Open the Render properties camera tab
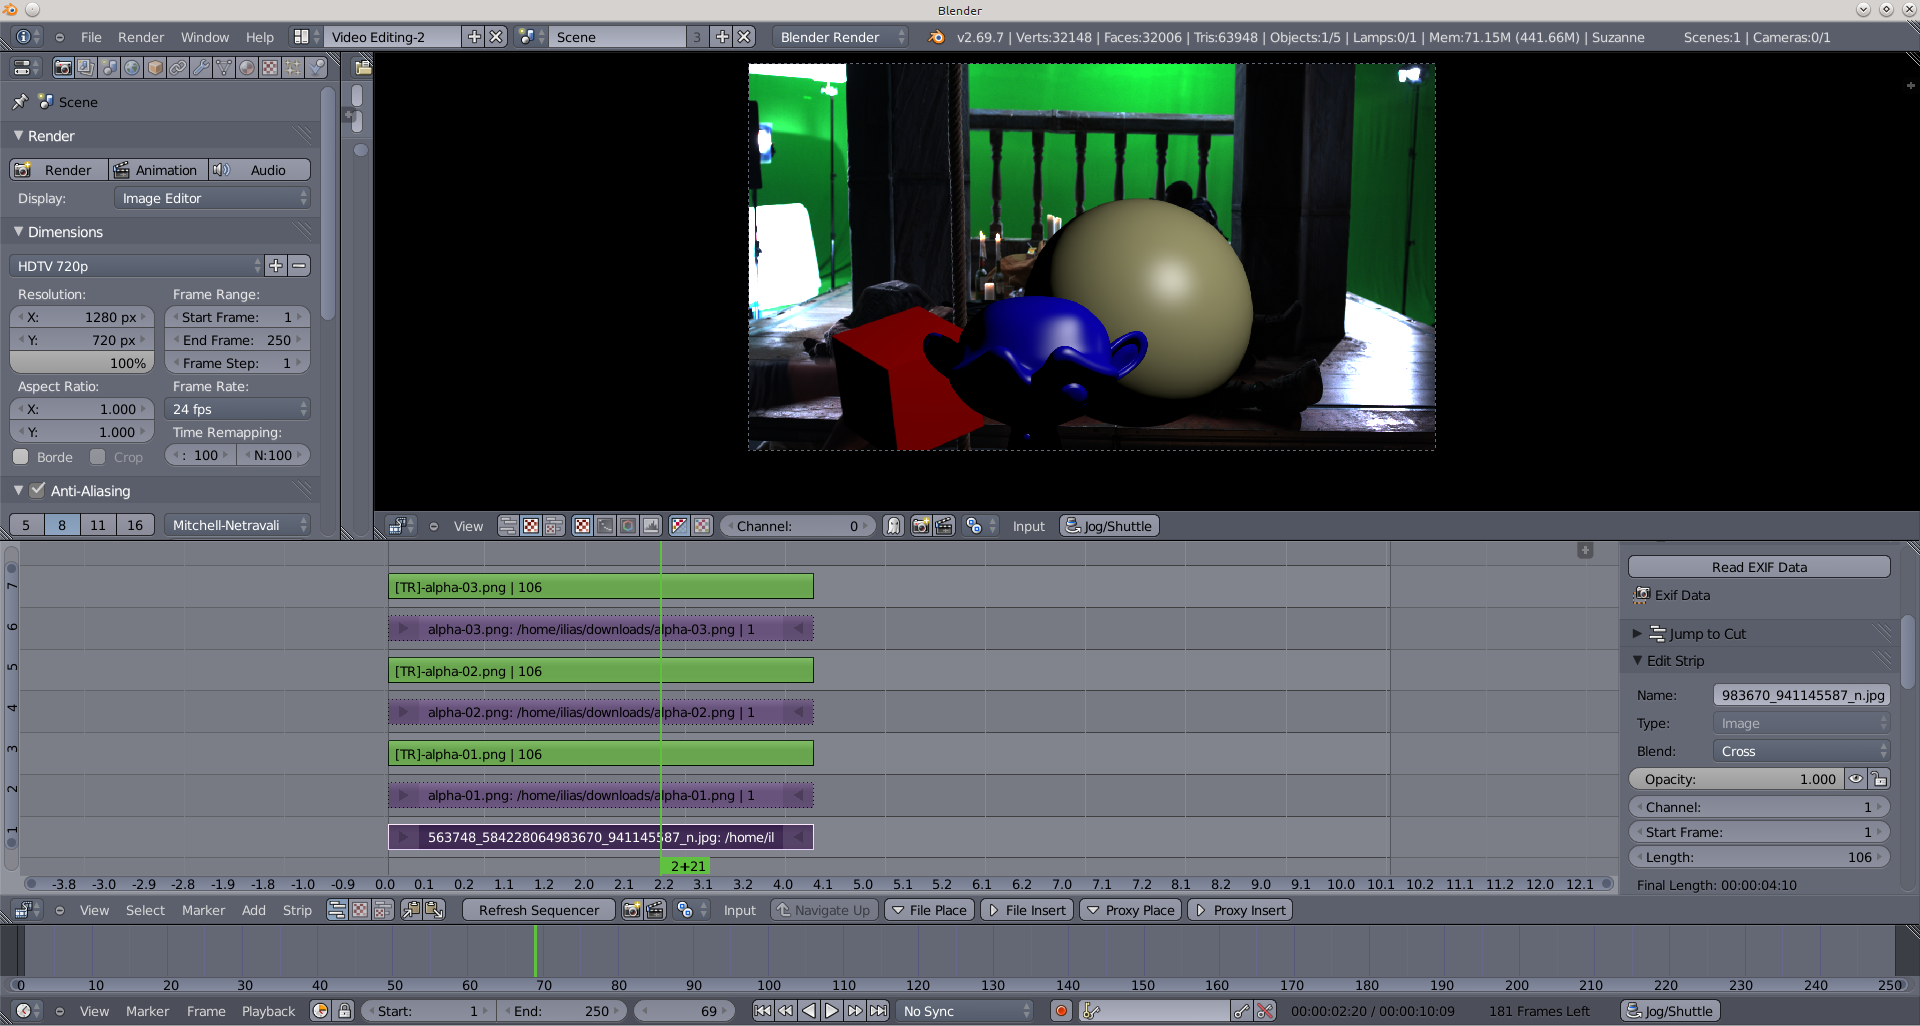The image size is (1920, 1026). [63, 68]
